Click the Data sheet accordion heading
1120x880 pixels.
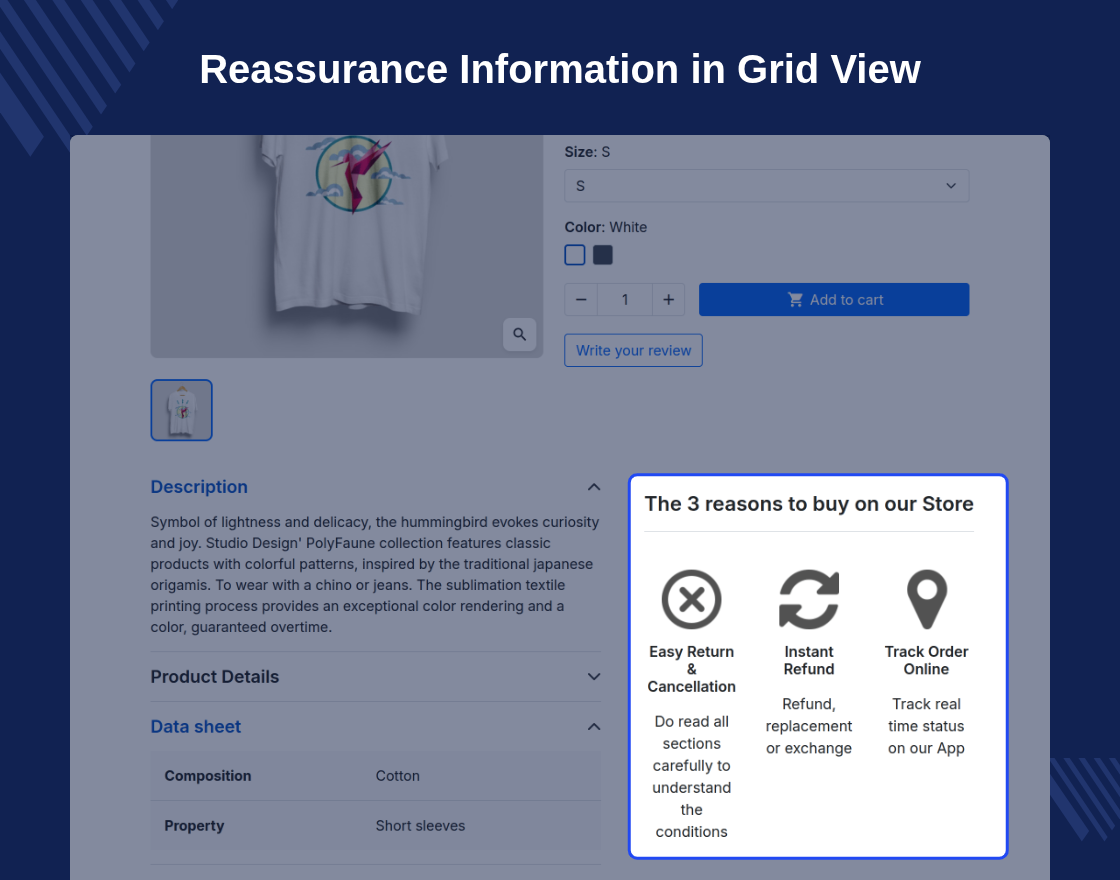196,726
